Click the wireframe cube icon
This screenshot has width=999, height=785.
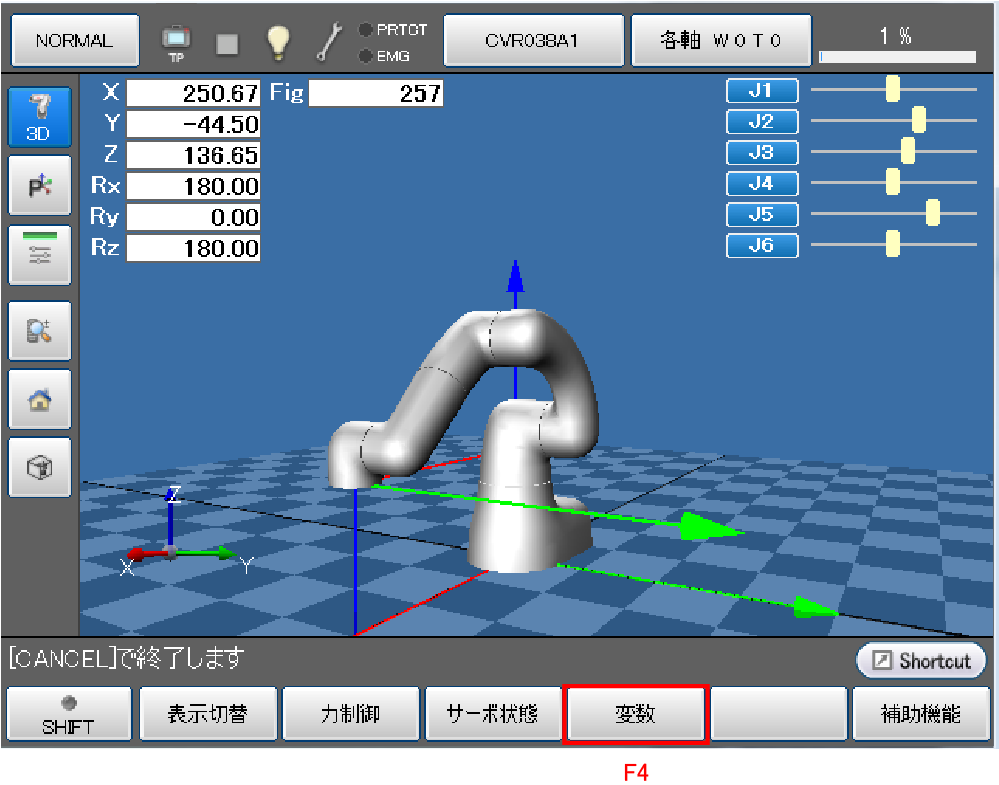[x=39, y=467]
